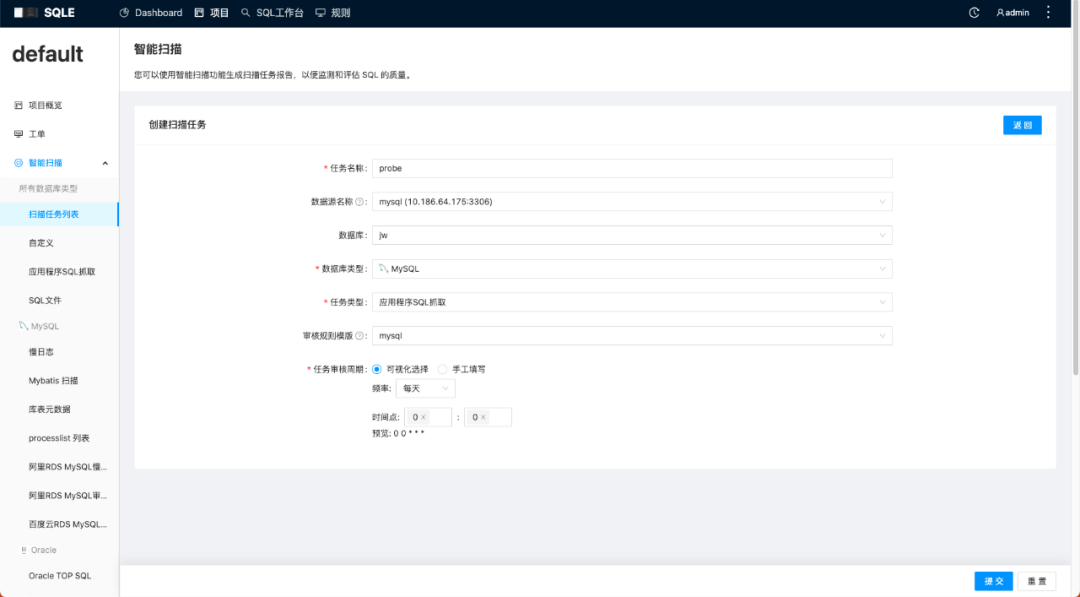Click the 工单 sidebar icon

point(19,134)
